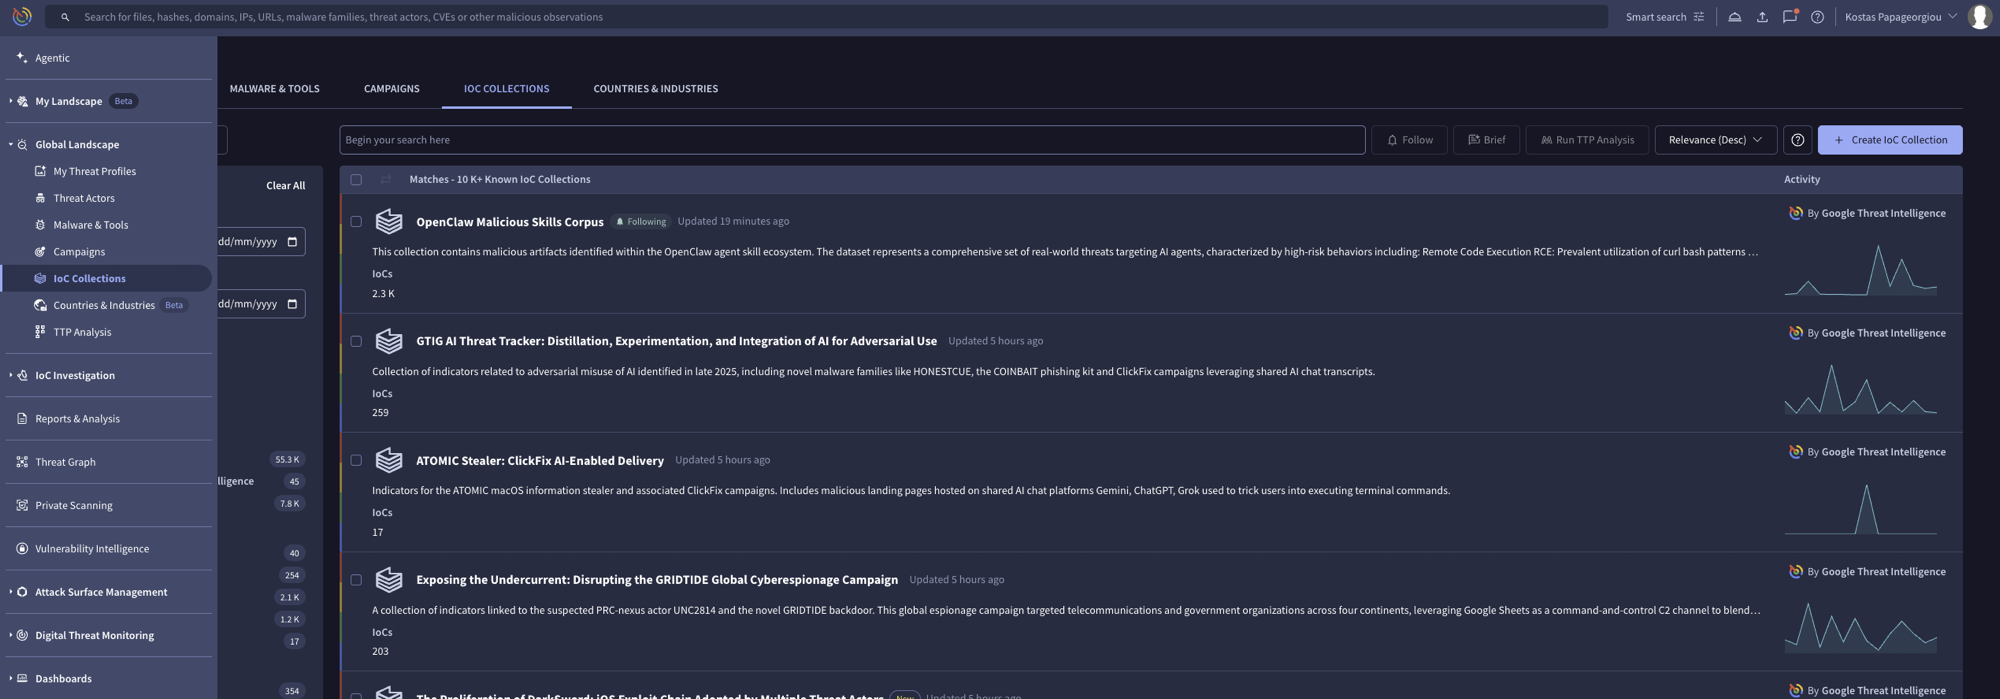Open Threat Graph in sidebar

(x=65, y=462)
